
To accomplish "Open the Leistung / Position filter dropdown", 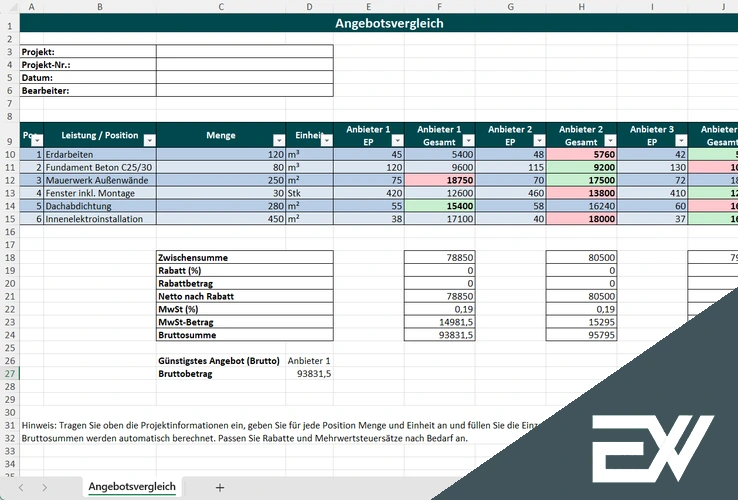I will [x=150, y=140].
